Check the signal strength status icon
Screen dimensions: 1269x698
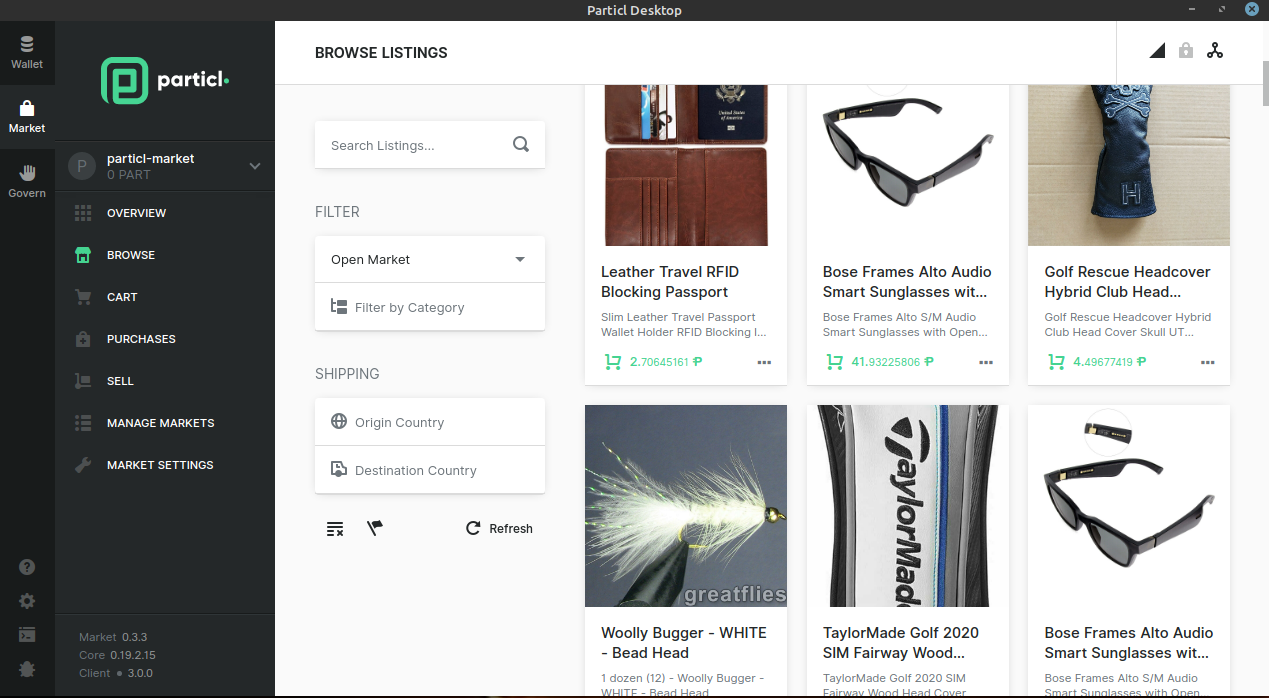click(1157, 51)
